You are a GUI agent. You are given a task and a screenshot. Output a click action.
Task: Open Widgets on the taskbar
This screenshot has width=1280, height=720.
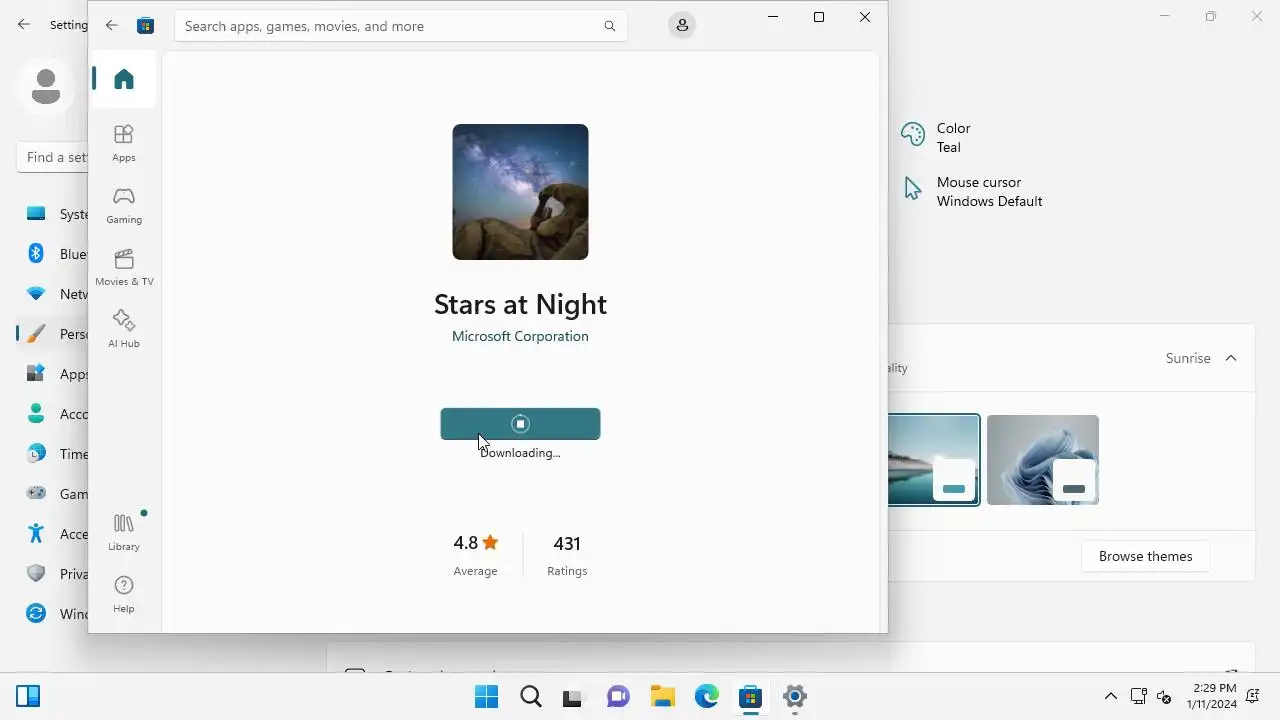28,697
